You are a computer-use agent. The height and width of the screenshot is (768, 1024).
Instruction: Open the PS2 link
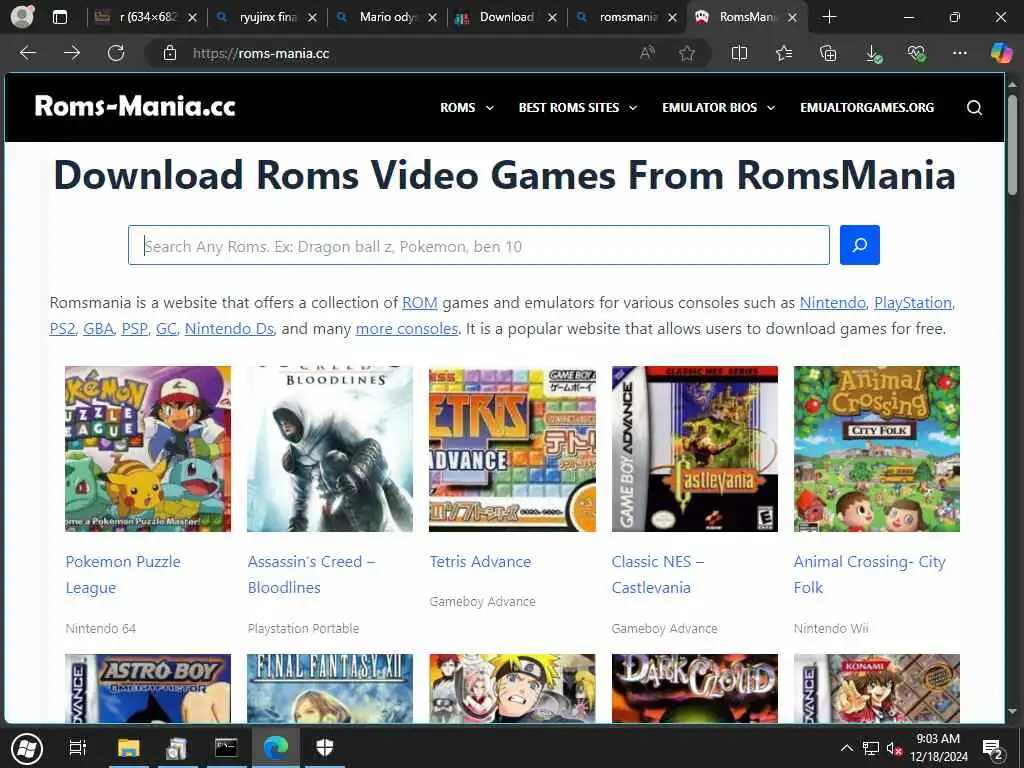point(63,328)
